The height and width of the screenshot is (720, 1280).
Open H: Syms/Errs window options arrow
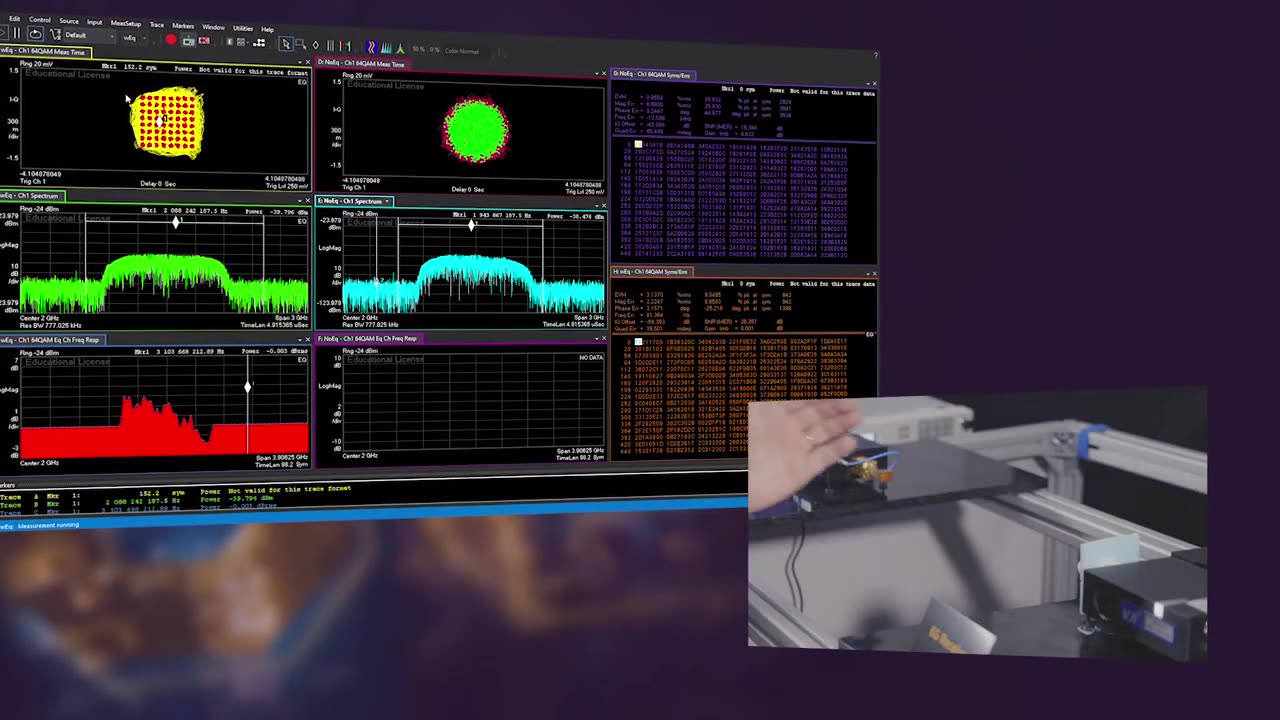coord(868,274)
